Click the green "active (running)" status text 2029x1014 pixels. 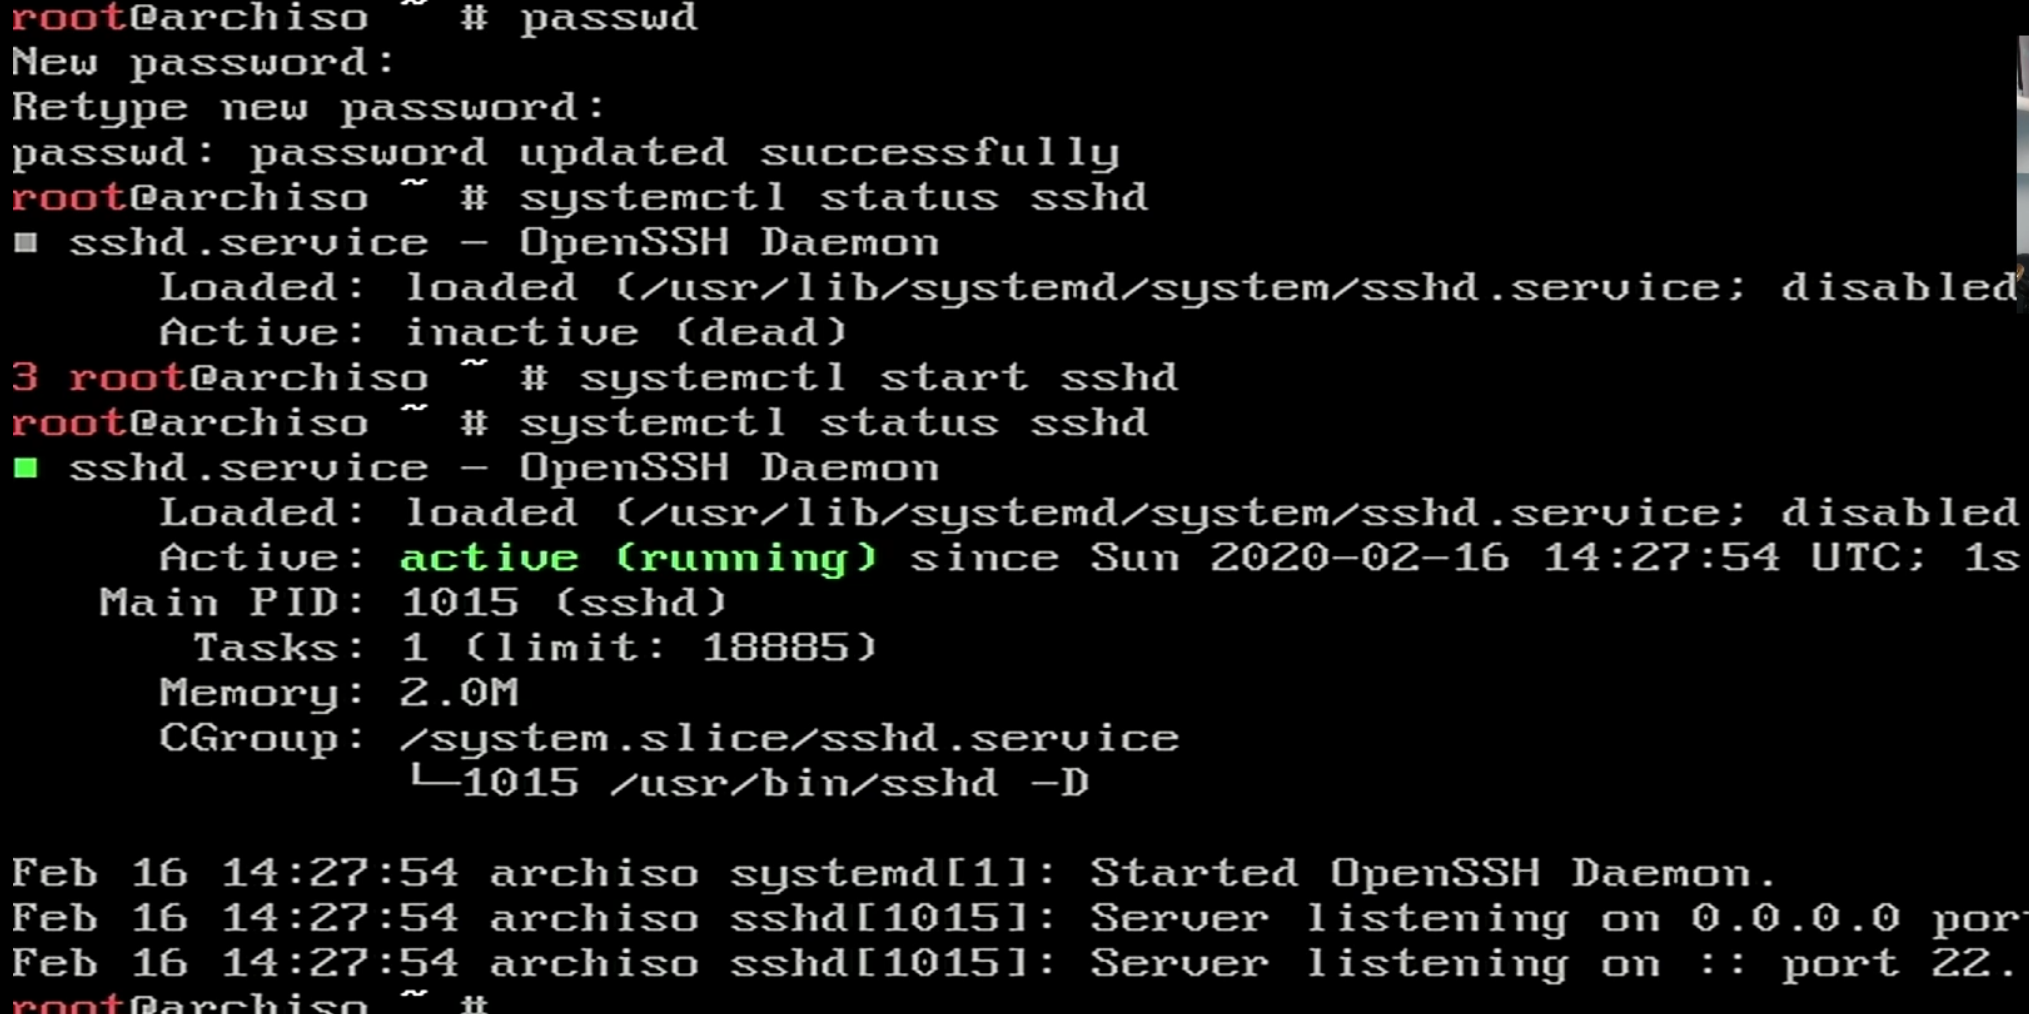638,558
